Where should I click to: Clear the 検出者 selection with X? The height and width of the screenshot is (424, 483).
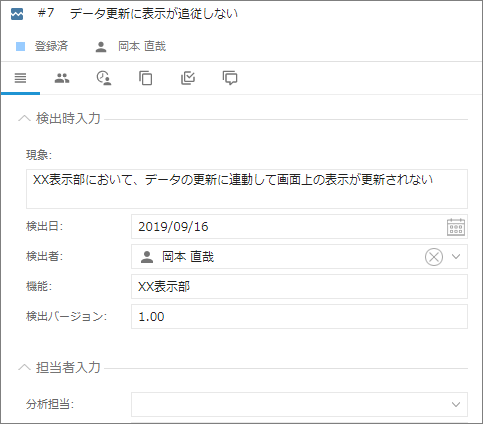pyautogui.click(x=434, y=257)
